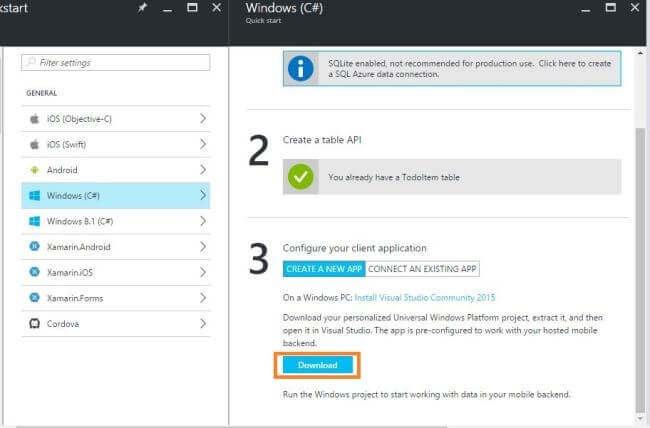Expand the Android row chevron
The width and height of the screenshot is (650, 428).
pos(203,170)
